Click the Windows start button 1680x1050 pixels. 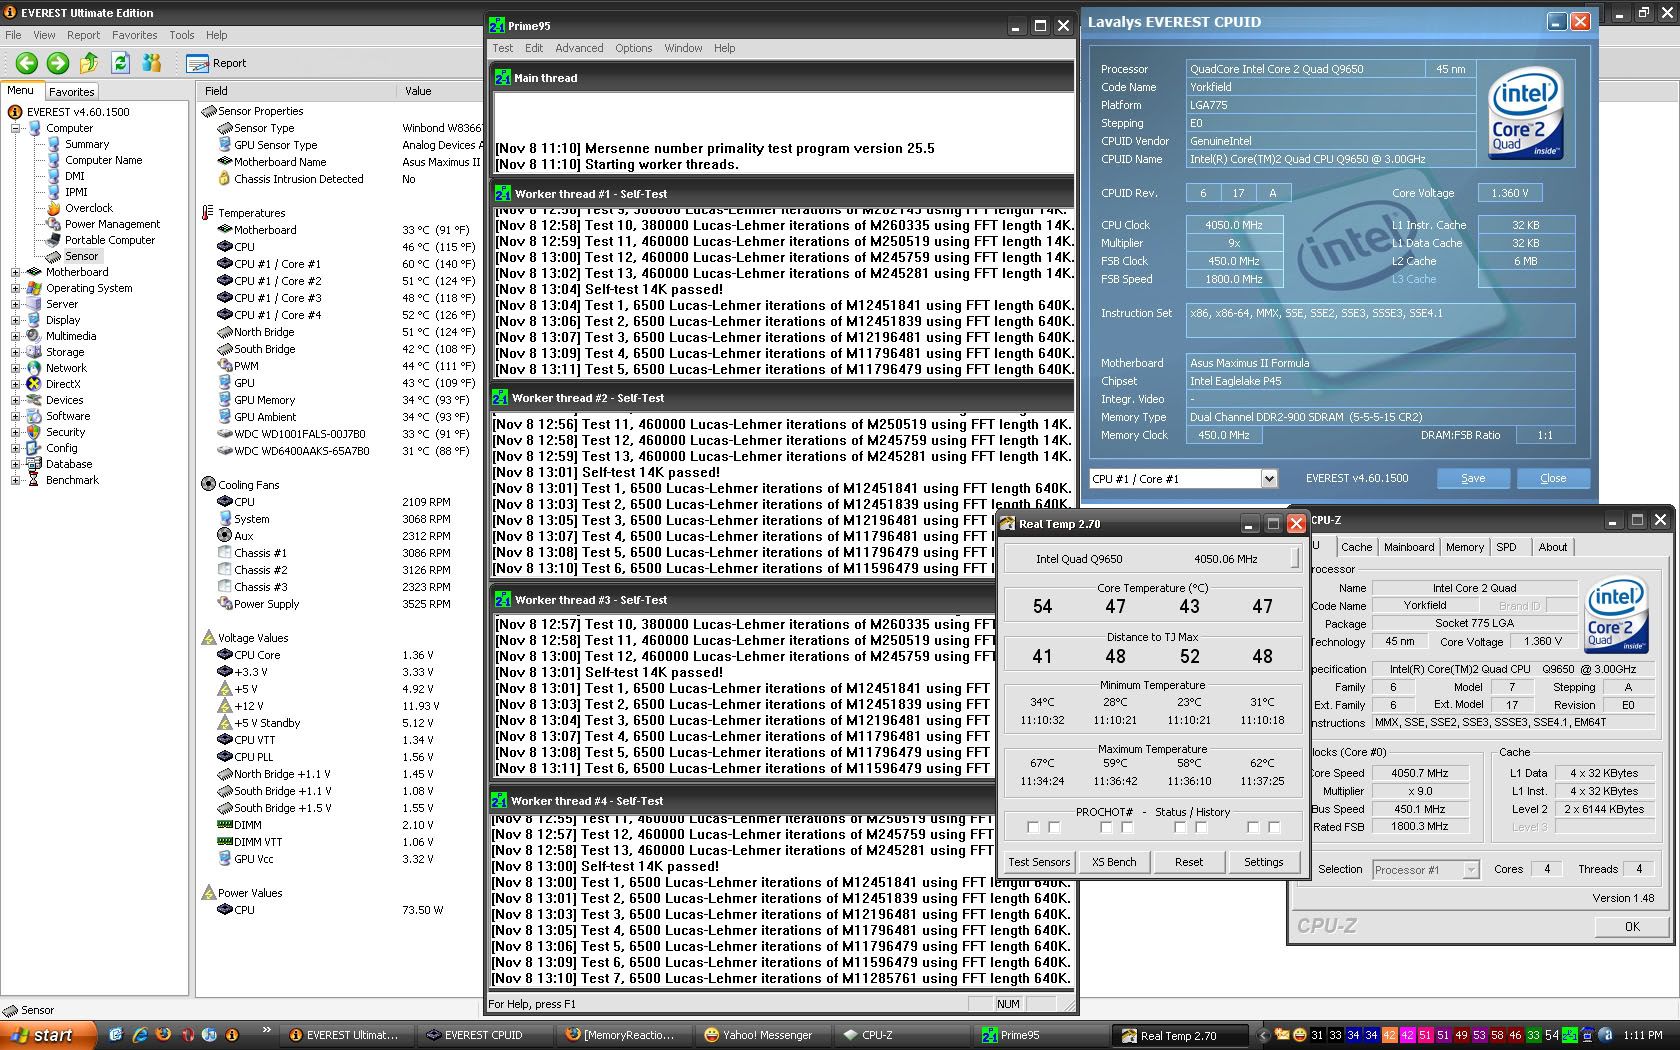click(x=48, y=1035)
